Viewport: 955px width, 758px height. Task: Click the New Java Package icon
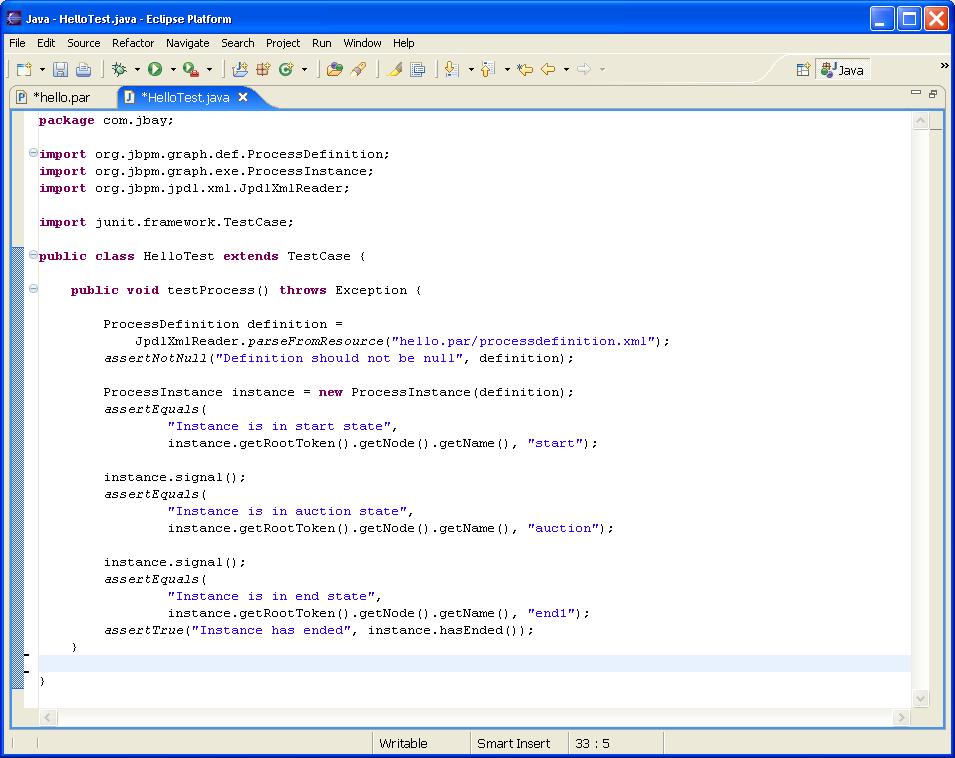click(x=263, y=69)
